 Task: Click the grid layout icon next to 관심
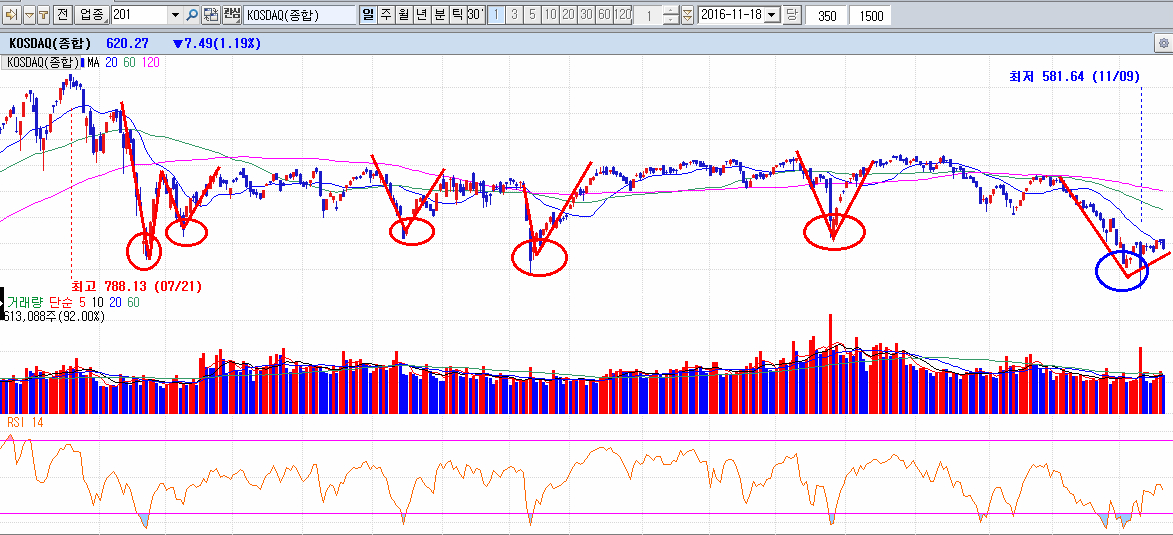pyautogui.click(x=210, y=15)
